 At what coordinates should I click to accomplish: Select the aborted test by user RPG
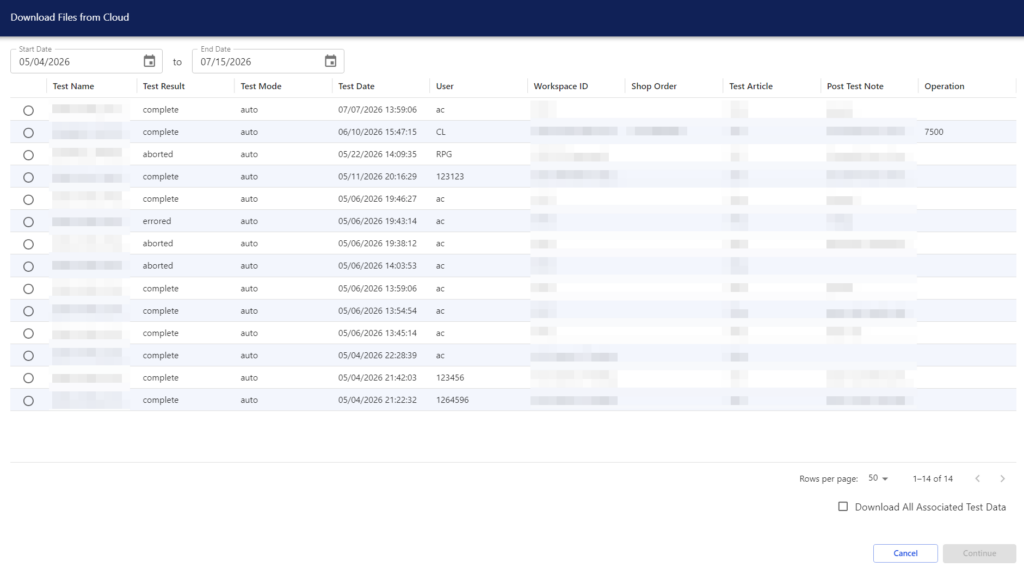[x=28, y=155]
